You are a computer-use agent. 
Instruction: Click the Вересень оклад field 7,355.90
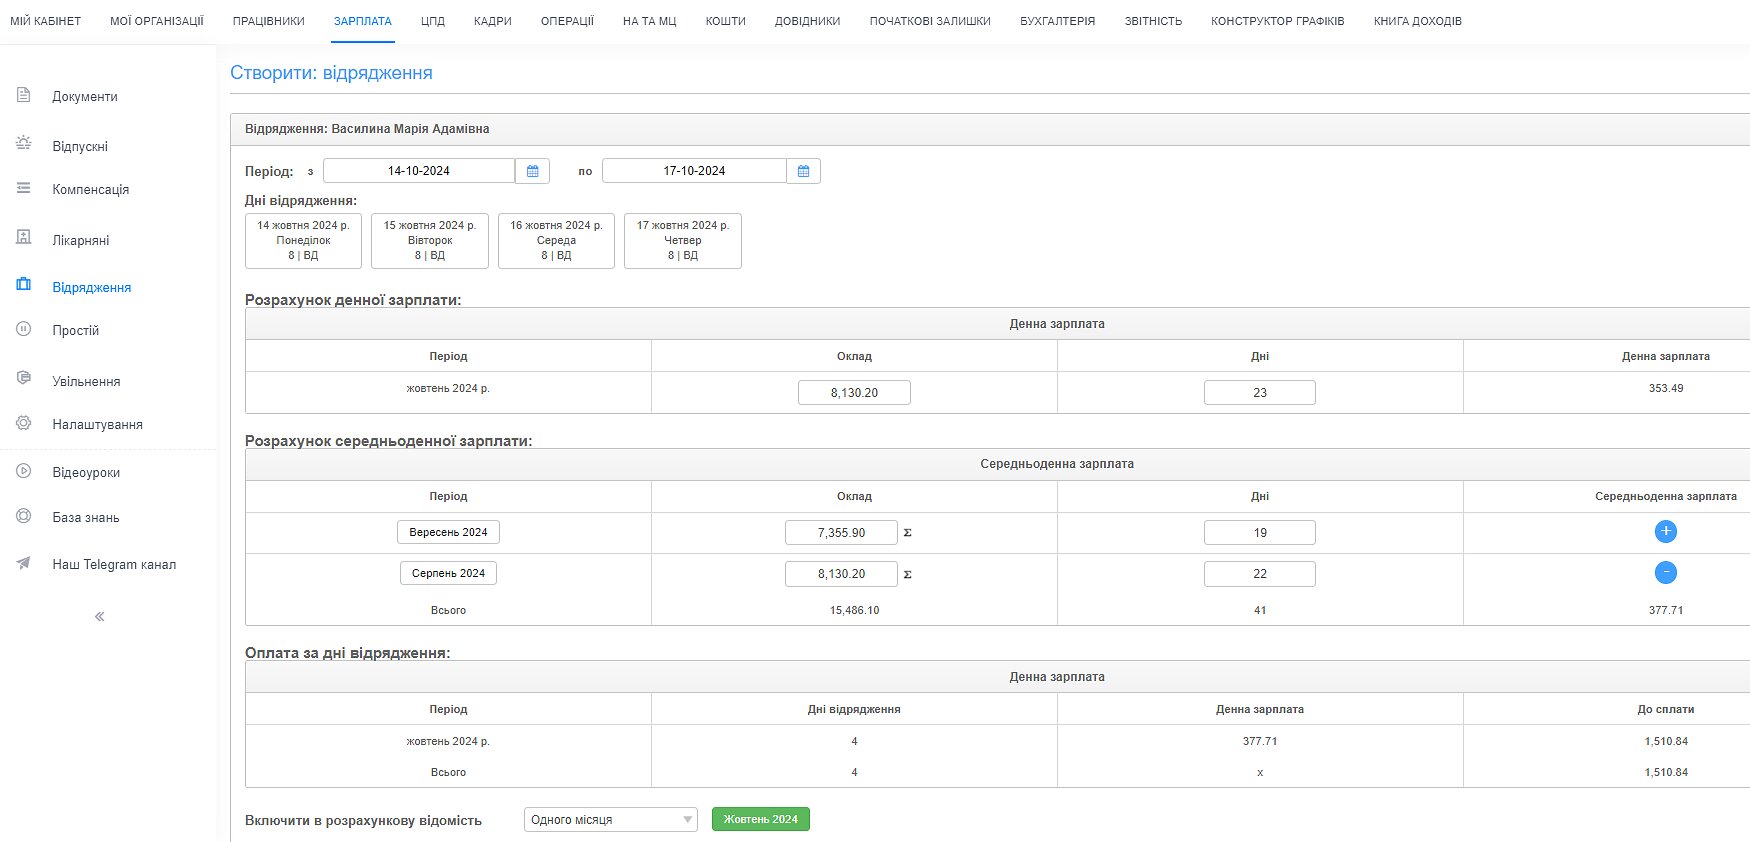(841, 533)
